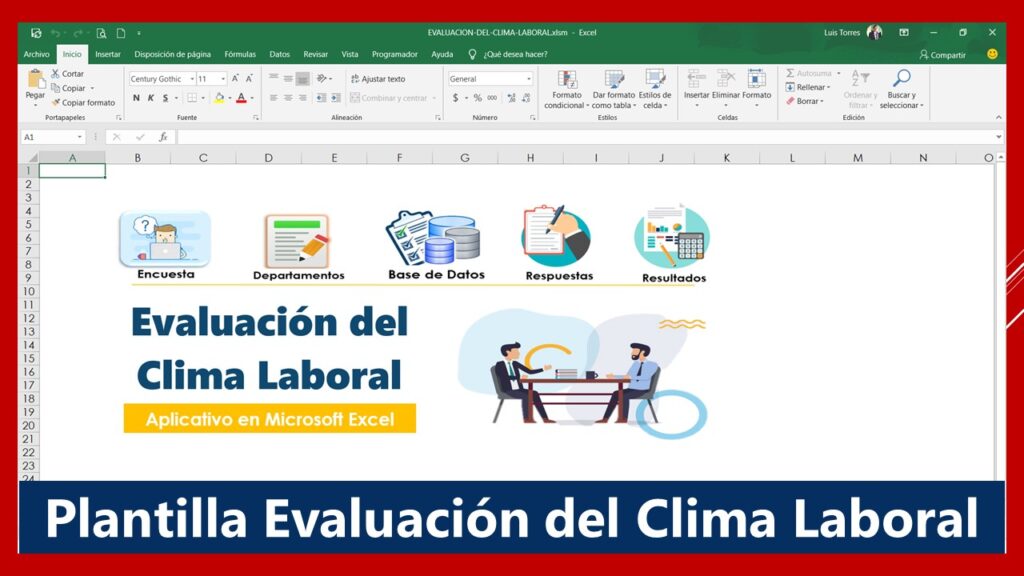
Task: Select the Pegar (paste) icon
Action: point(35,78)
